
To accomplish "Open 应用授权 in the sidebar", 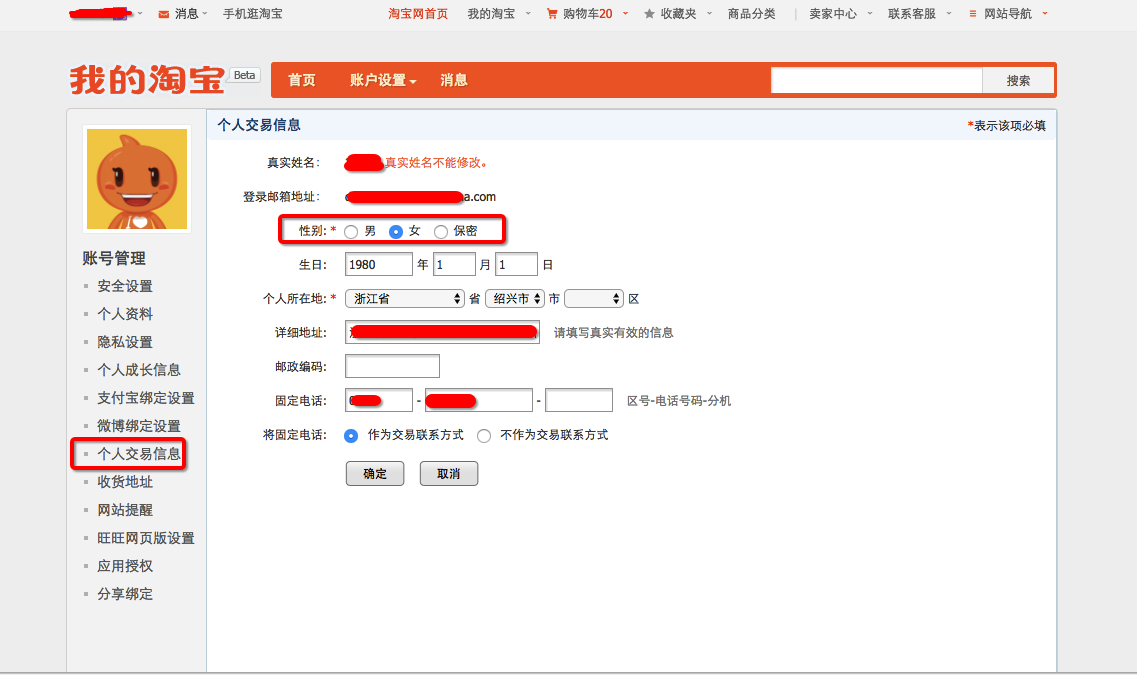I will pos(125,566).
